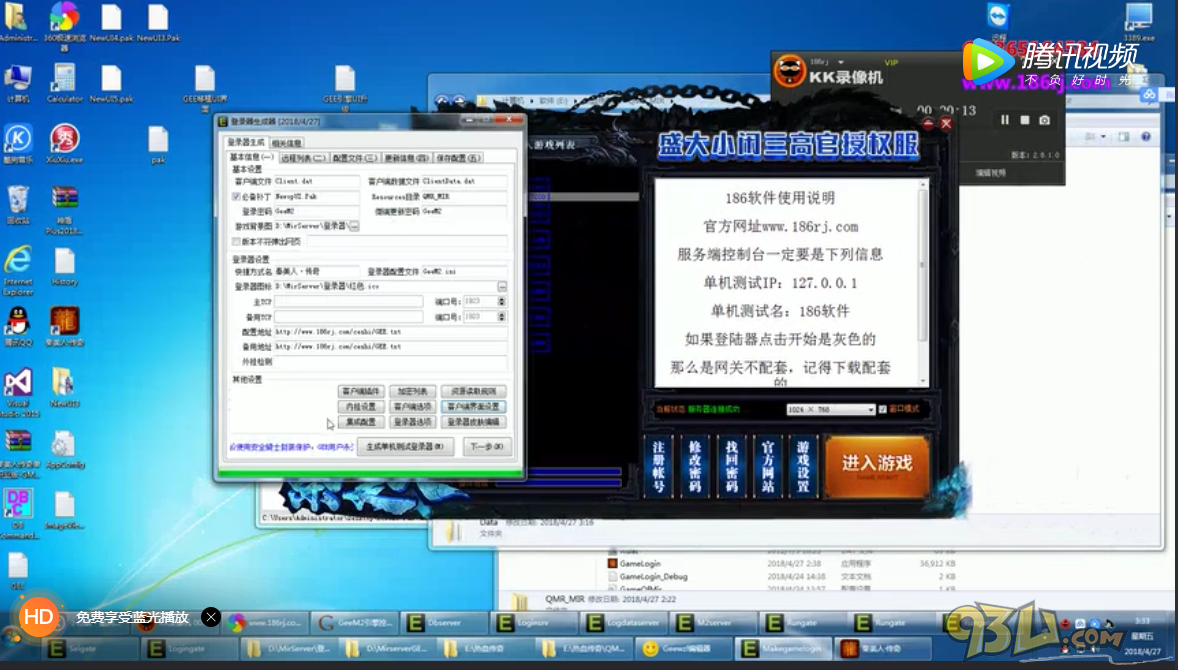Open the 3389.exe desktop icon
Screen dimensions: 1178x670
(x=1139, y=21)
